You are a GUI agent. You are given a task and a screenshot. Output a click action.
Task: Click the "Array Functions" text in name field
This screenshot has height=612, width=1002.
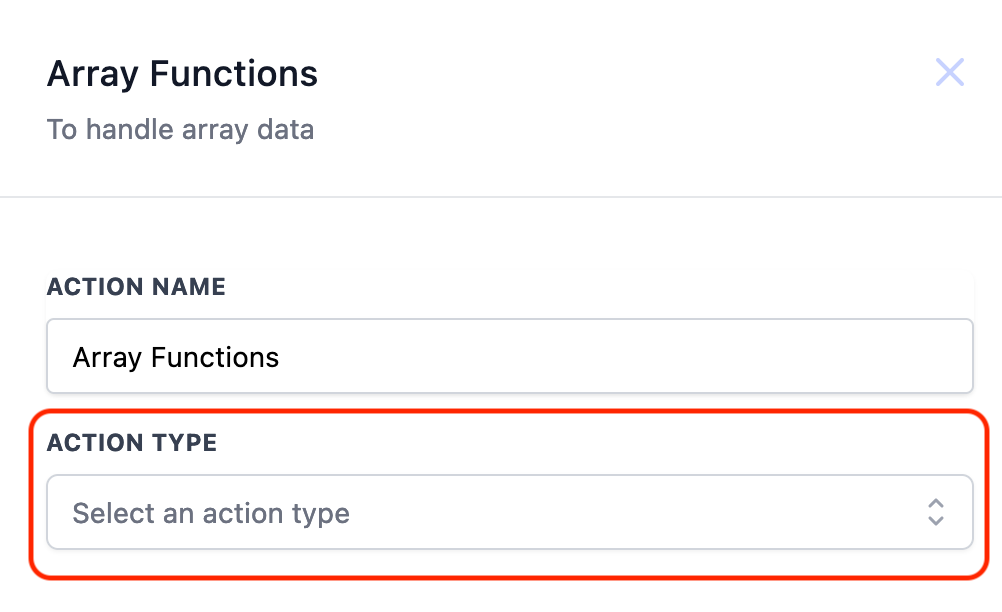pyautogui.click(x=175, y=357)
